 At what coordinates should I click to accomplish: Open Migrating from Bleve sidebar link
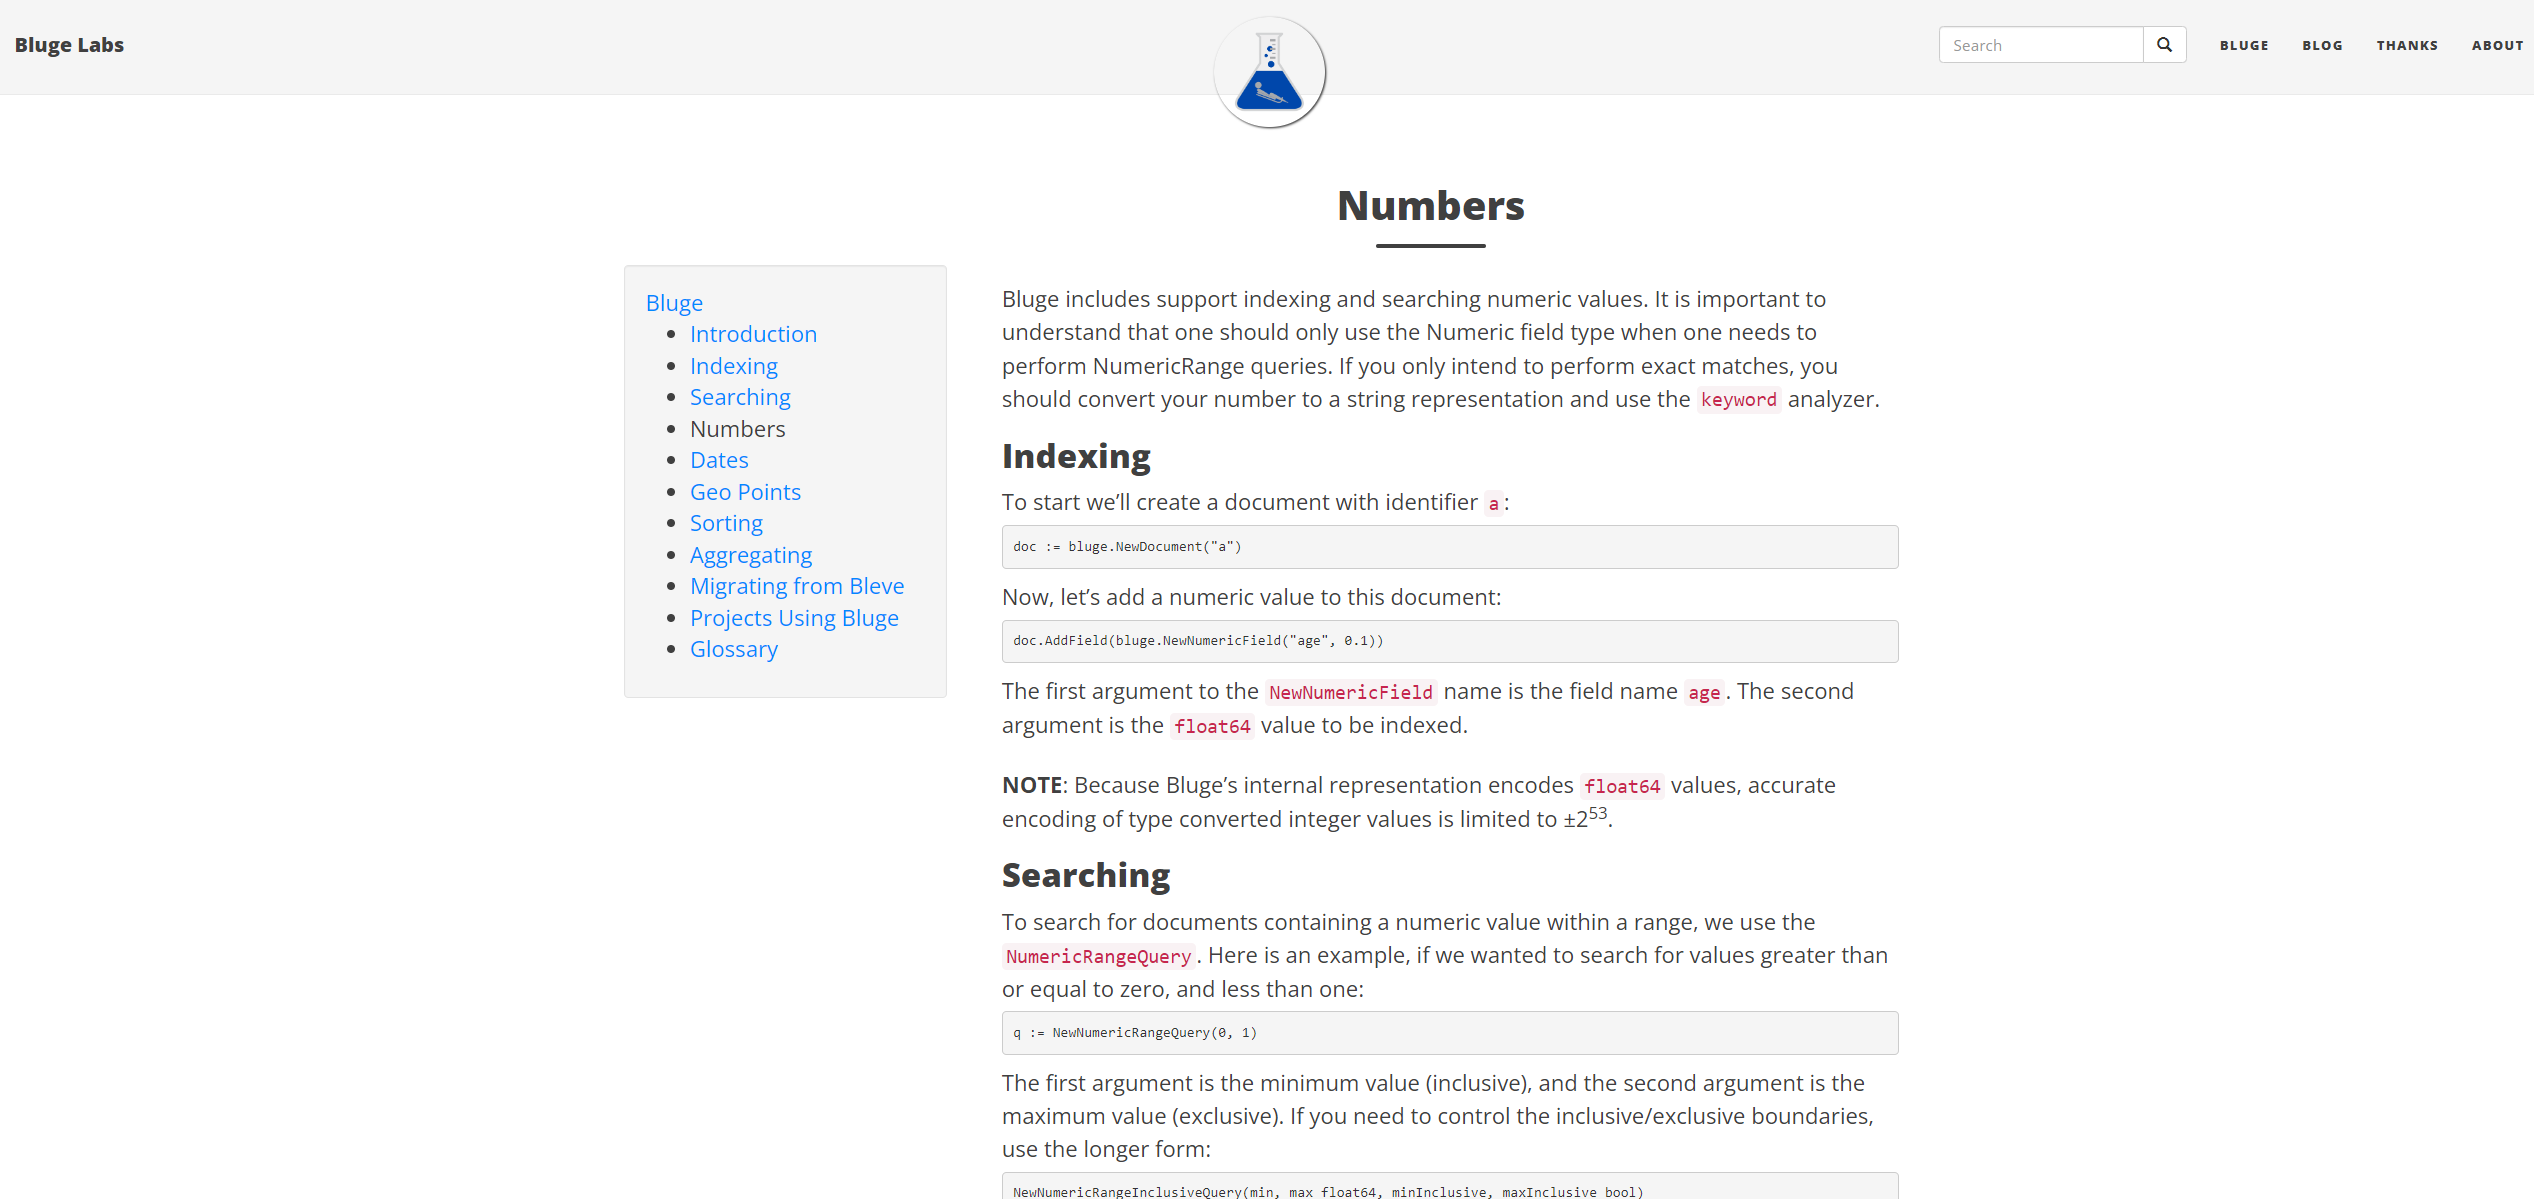click(797, 586)
